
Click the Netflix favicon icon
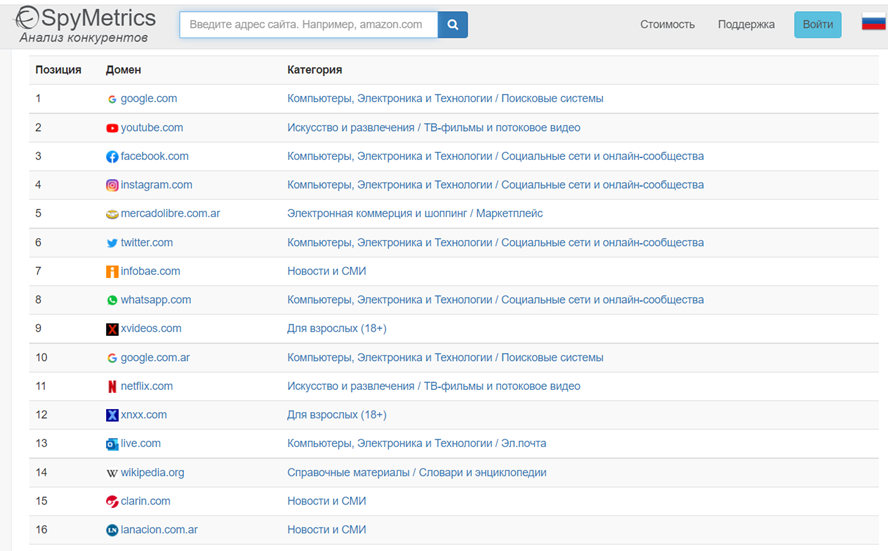[112, 386]
